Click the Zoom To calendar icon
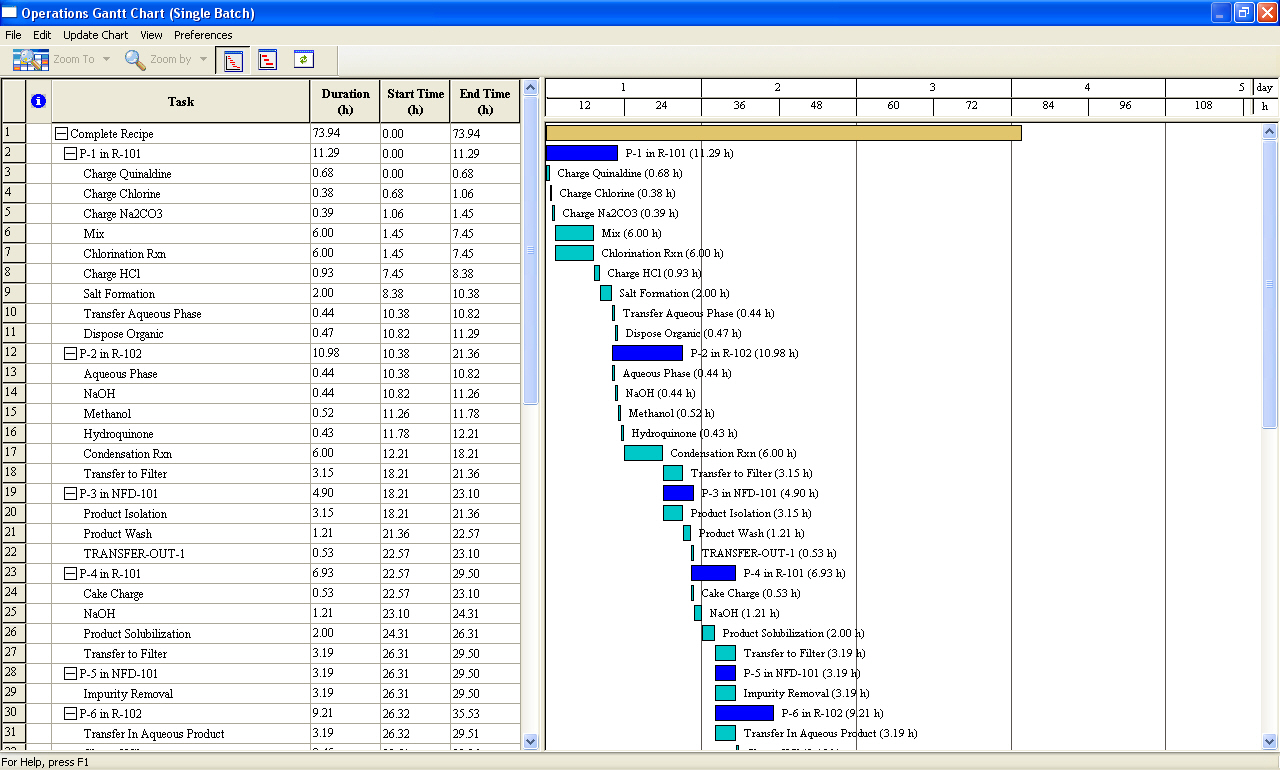 [30, 60]
